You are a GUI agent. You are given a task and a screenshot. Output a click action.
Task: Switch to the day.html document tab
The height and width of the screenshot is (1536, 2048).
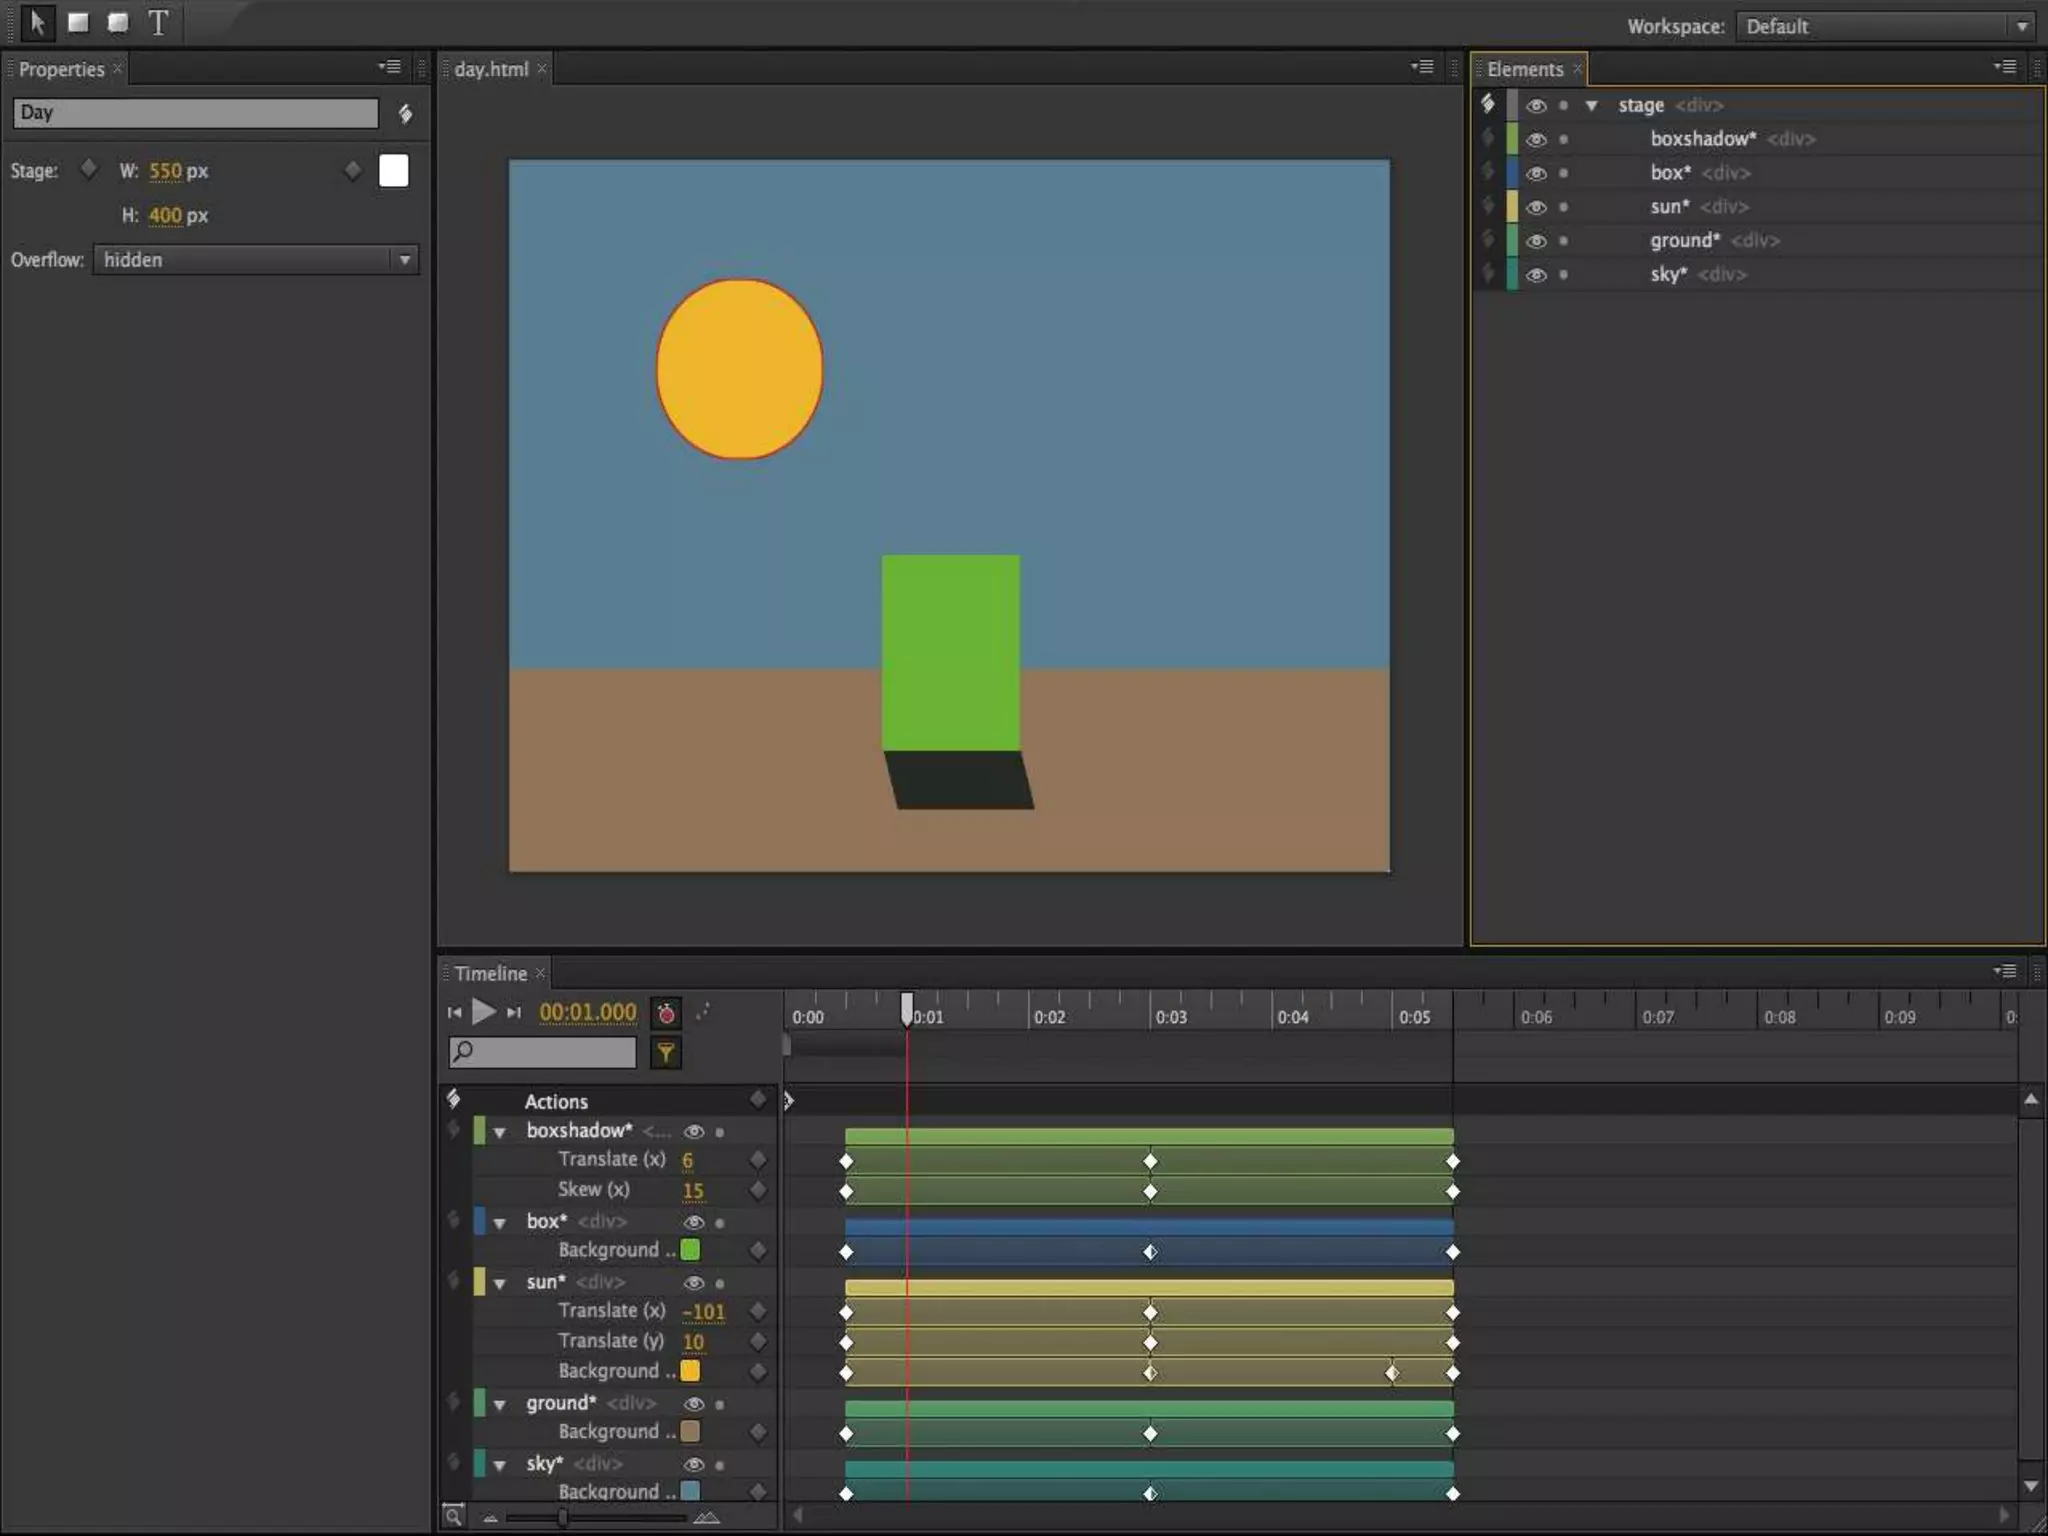(x=490, y=69)
